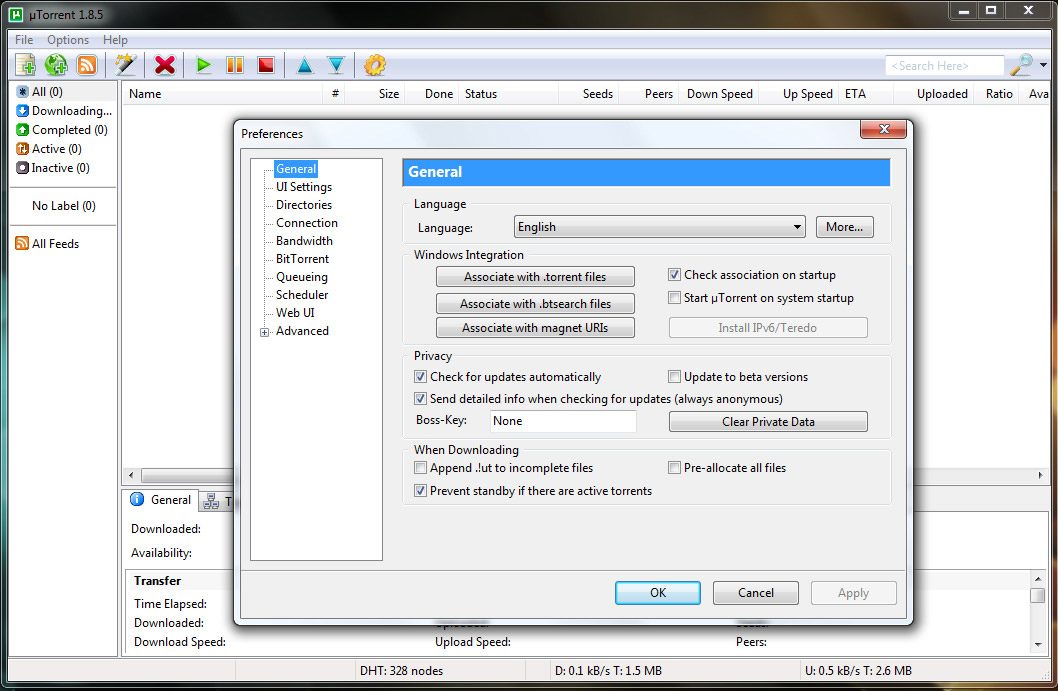Enable Update to beta versions checkbox
Viewport: 1058px width, 691px height.
(674, 377)
